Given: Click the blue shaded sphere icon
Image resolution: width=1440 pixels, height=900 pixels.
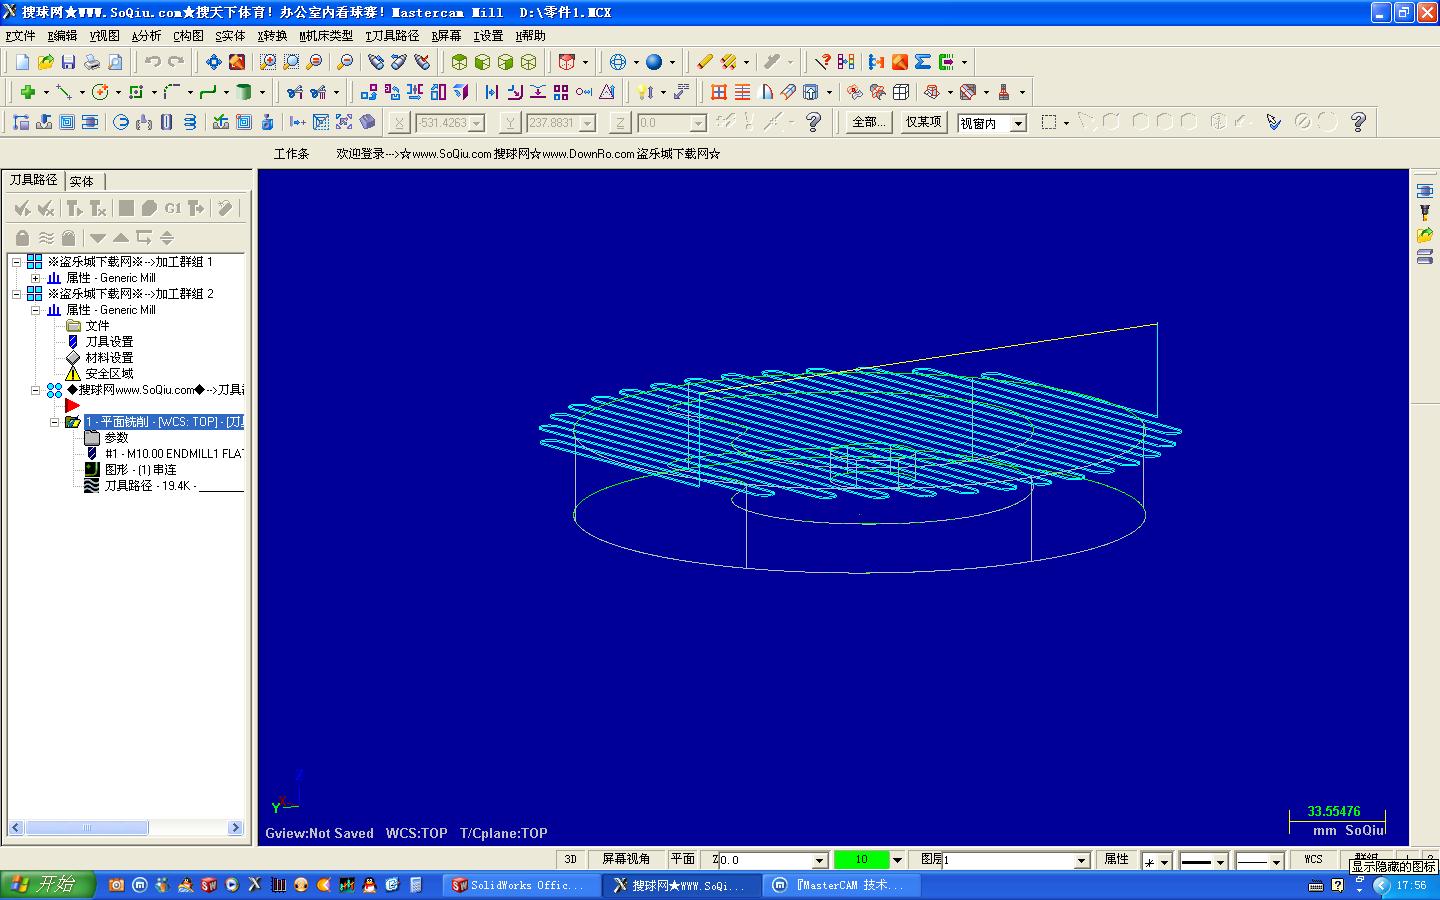Looking at the screenshot, I should pos(654,62).
